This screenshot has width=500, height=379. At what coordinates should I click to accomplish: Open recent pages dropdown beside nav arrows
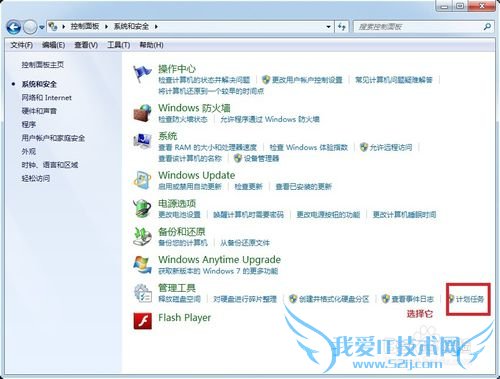(42, 27)
